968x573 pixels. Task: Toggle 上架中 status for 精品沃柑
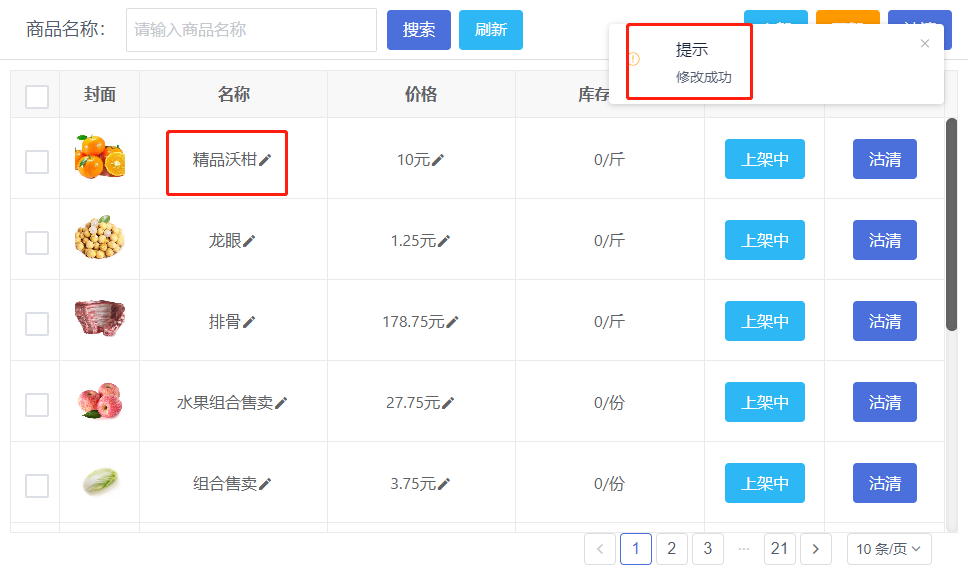click(x=765, y=159)
